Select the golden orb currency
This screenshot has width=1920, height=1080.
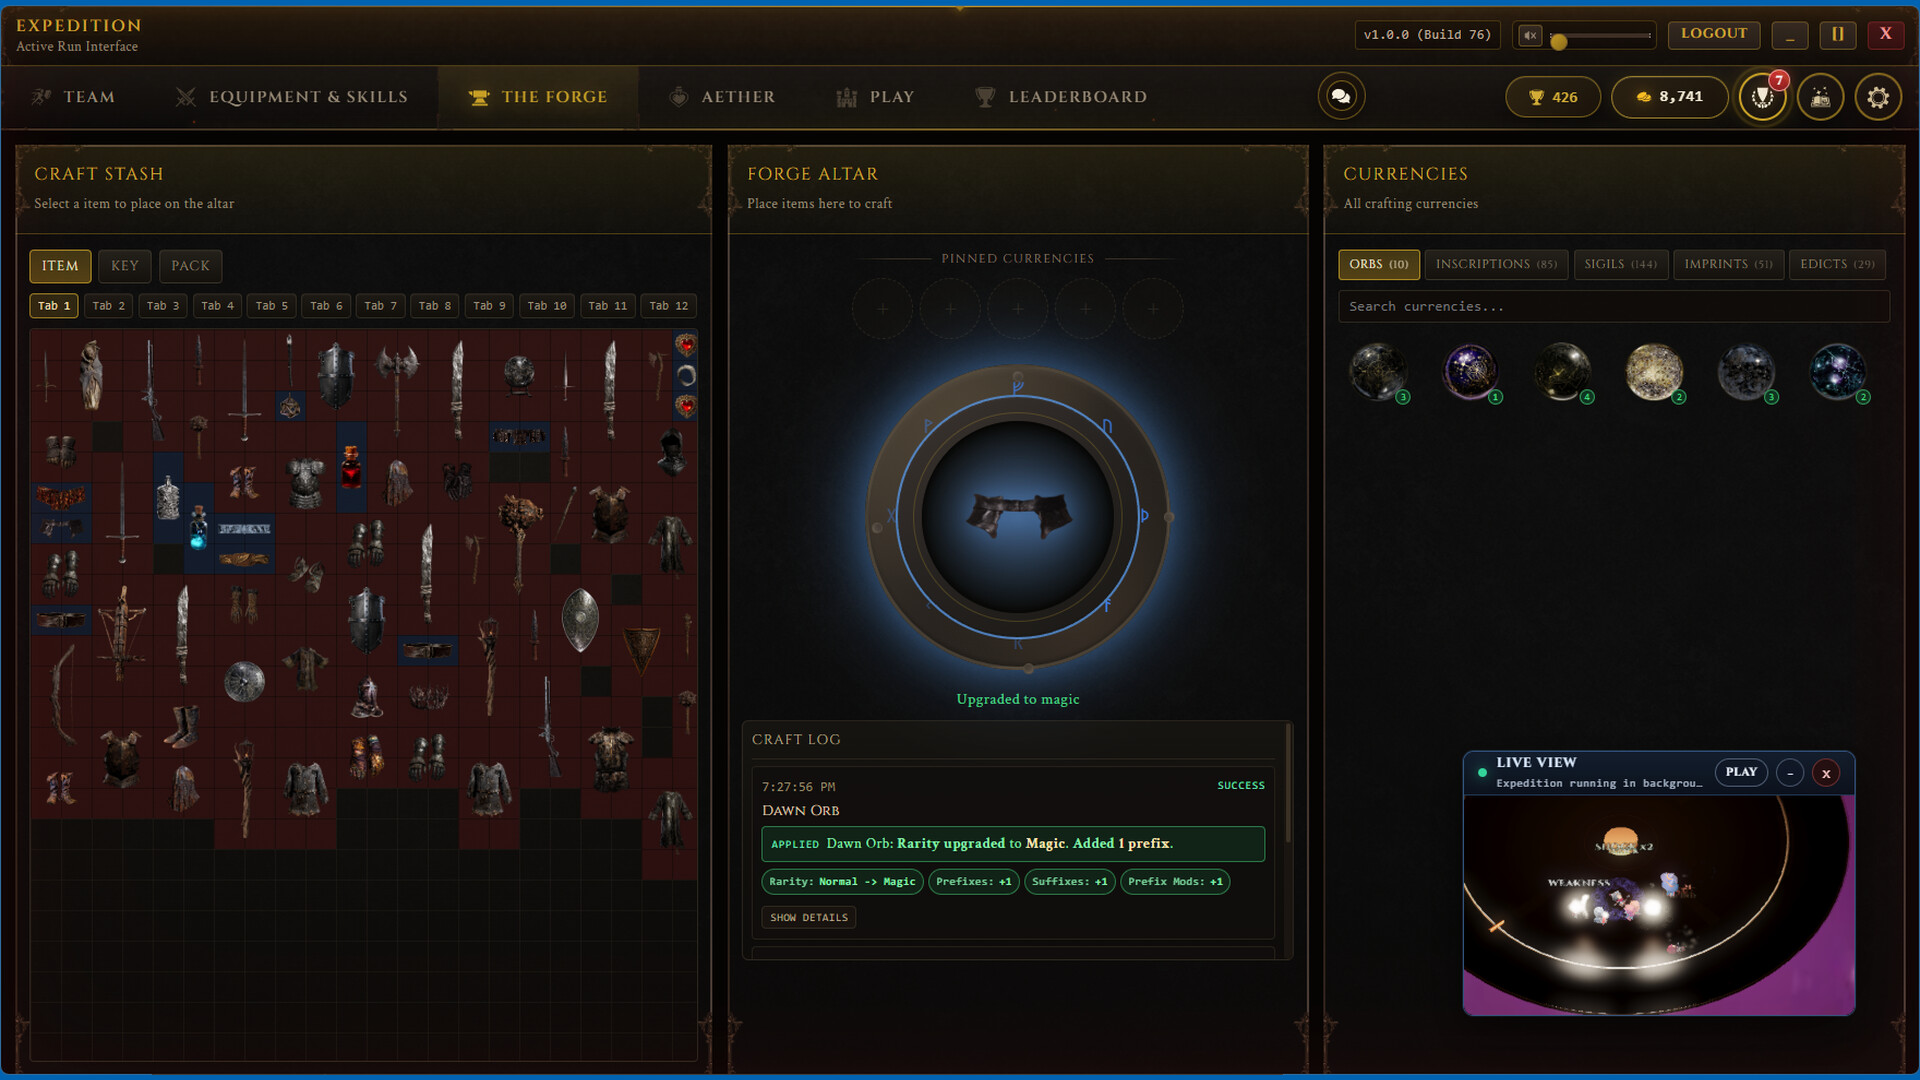[x=1654, y=372]
